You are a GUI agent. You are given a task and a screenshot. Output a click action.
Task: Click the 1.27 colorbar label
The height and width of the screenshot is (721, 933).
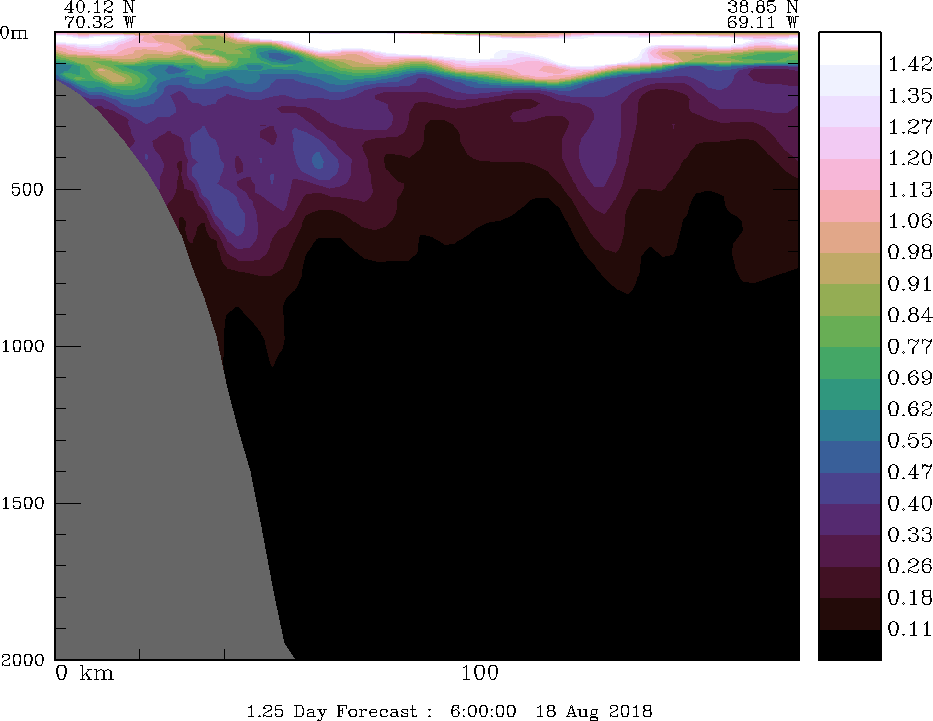coord(910,127)
